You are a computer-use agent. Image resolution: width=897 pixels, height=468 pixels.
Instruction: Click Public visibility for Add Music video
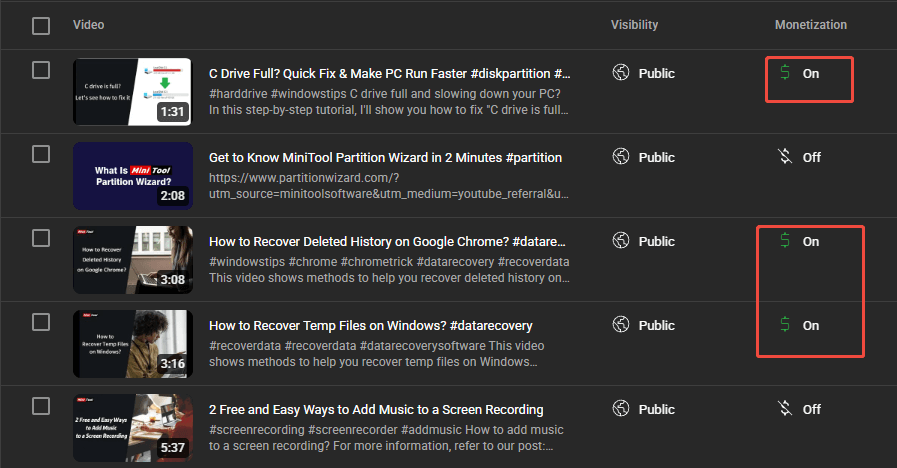click(657, 410)
